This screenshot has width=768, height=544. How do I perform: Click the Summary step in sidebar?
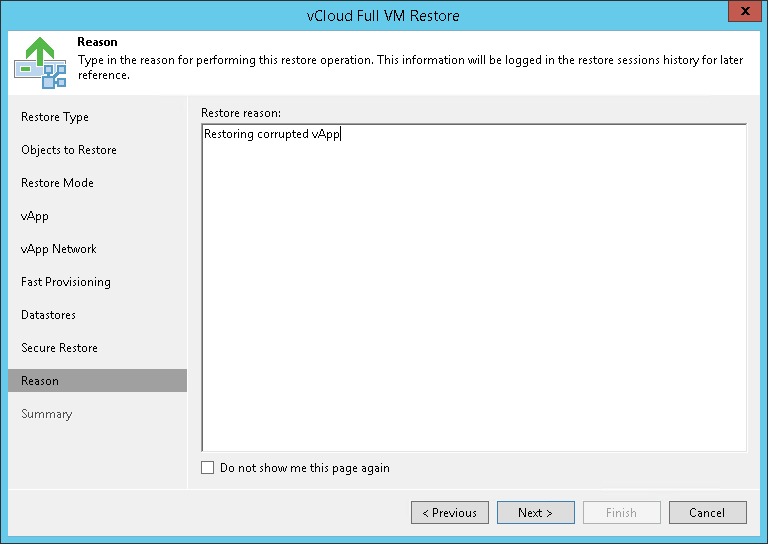tap(47, 414)
